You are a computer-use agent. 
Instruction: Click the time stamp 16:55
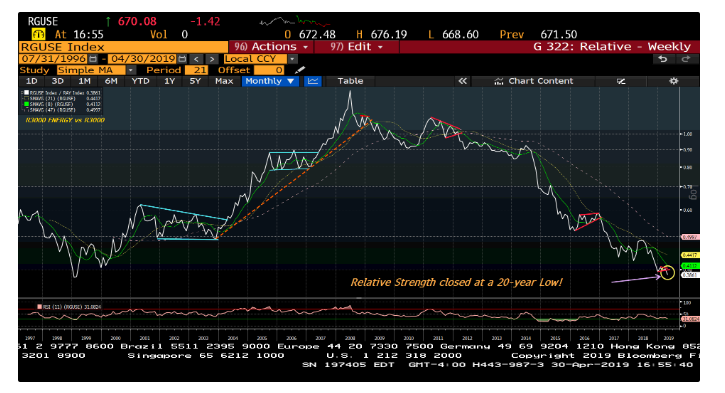point(88,34)
